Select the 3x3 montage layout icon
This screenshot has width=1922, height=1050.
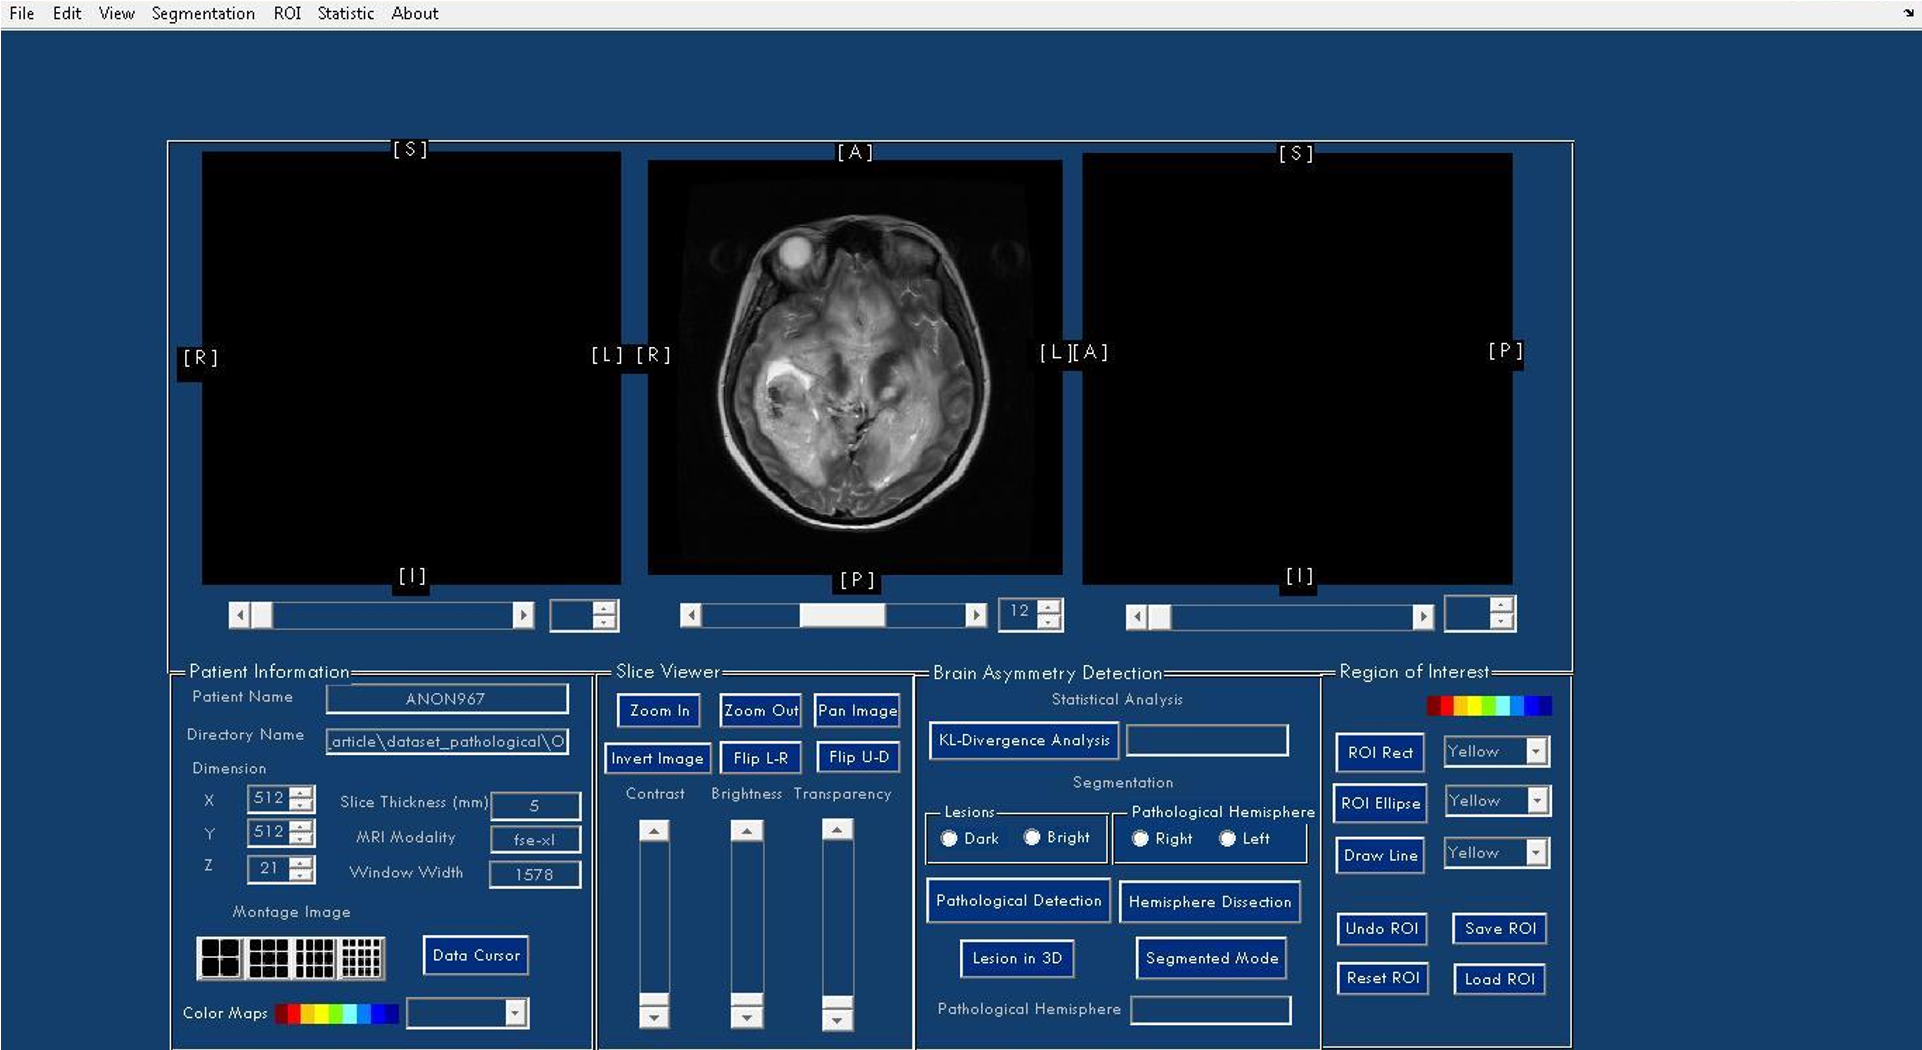(268, 958)
